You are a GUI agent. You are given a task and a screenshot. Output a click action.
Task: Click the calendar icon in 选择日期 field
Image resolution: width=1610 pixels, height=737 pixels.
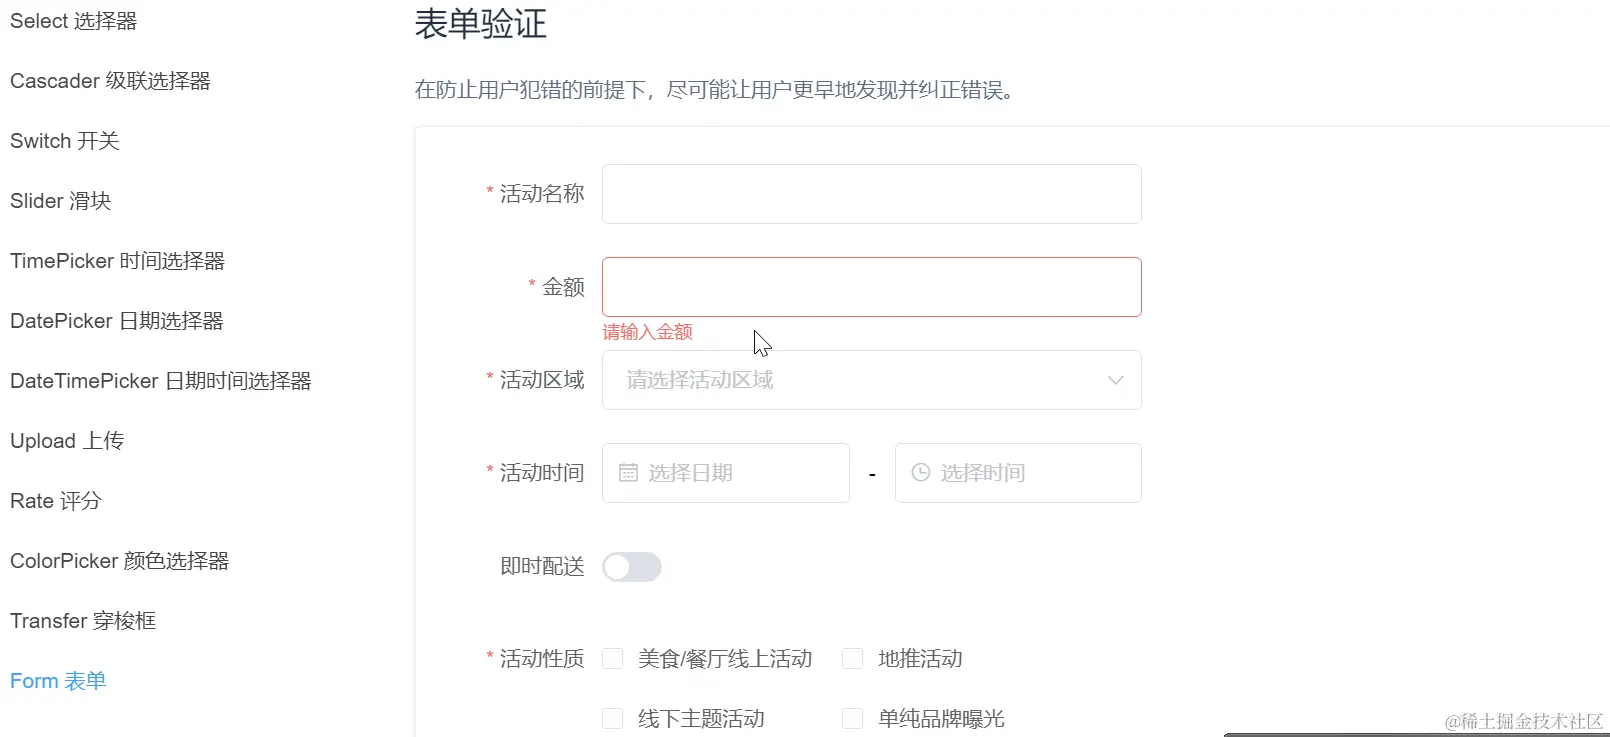pyautogui.click(x=628, y=472)
